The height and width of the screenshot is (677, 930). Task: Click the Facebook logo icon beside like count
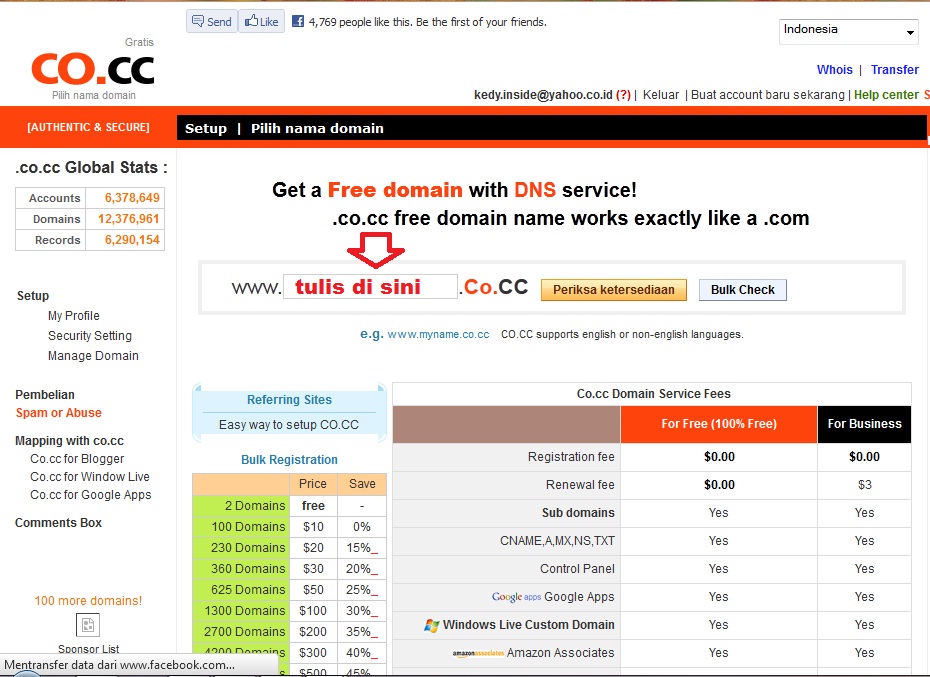click(298, 21)
